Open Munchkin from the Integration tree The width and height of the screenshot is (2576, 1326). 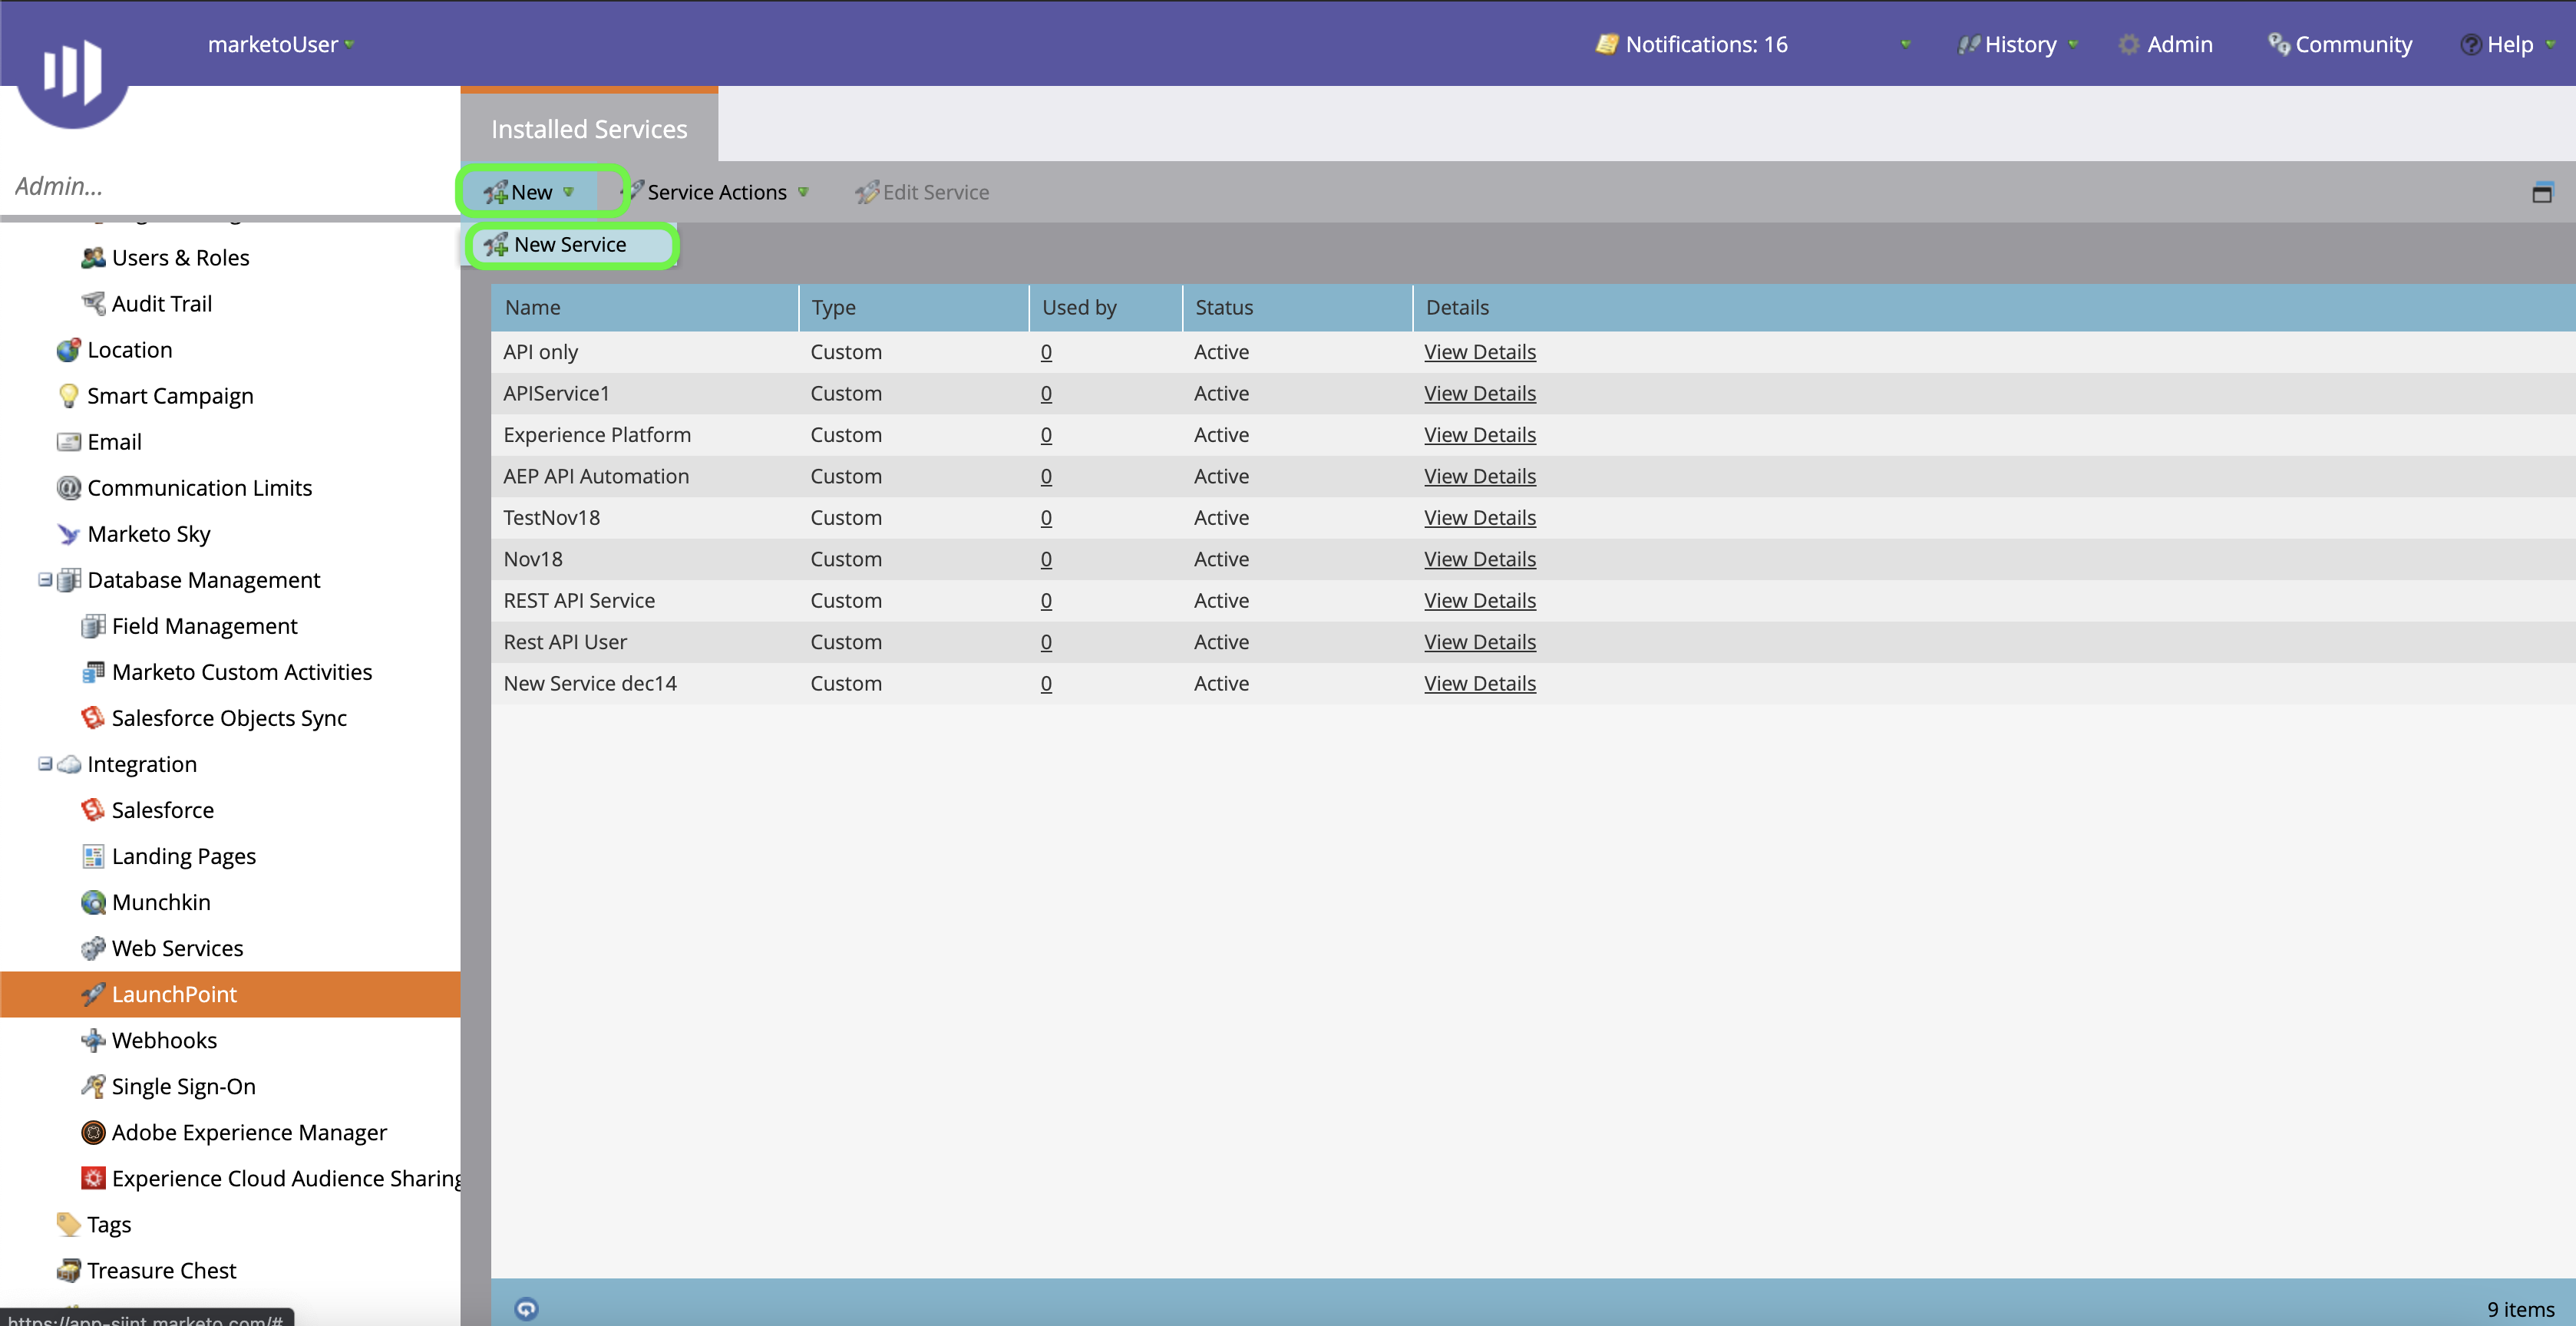click(160, 902)
